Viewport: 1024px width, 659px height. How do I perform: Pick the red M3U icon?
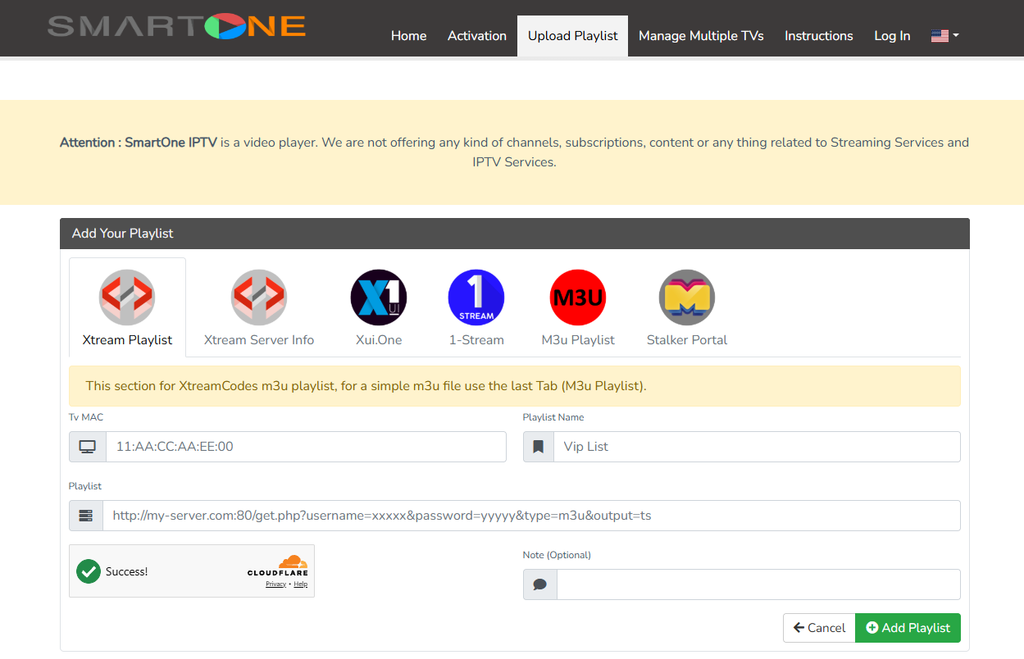point(578,297)
